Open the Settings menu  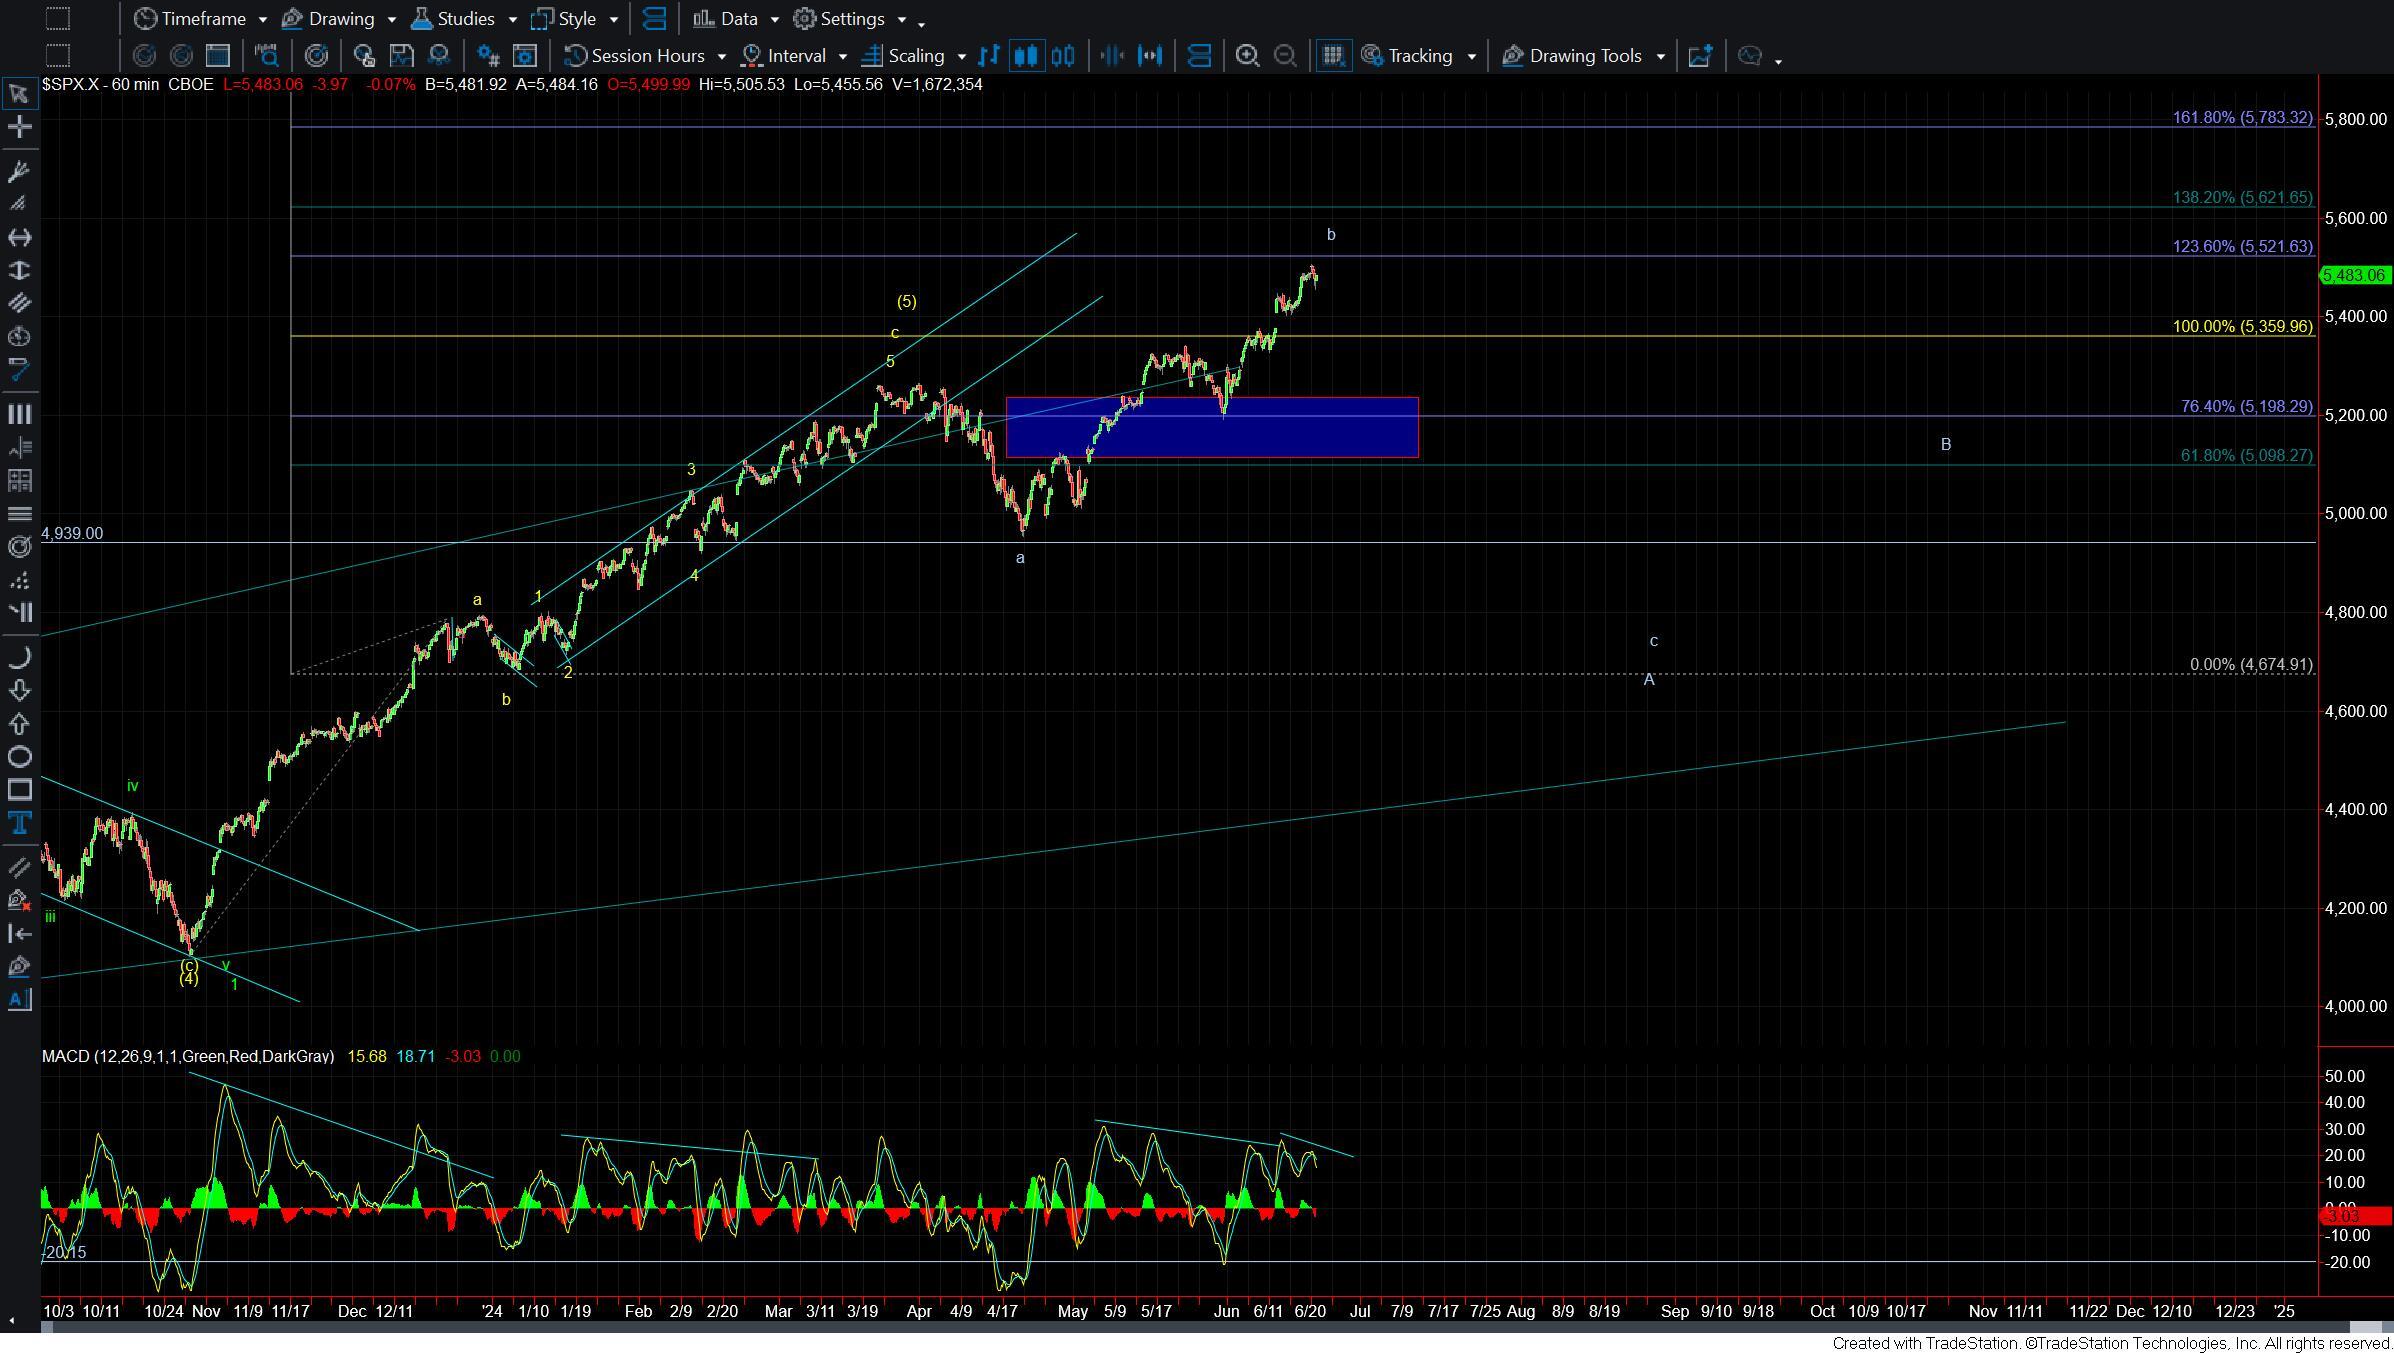tap(851, 19)
